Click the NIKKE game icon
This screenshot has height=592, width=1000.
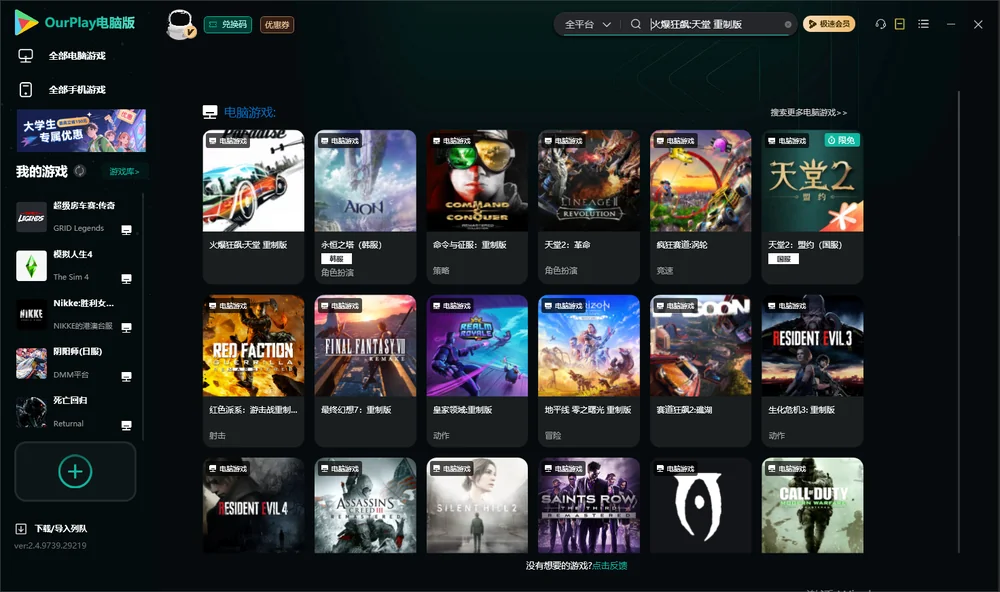pyautogui.click(x=31, y=314)
